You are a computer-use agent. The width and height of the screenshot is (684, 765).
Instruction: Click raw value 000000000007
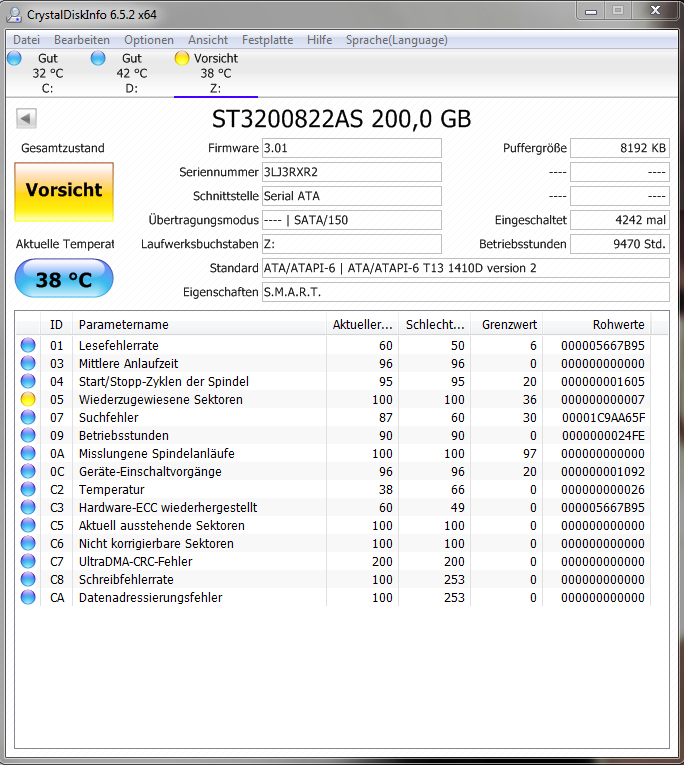(x=603, y=400)
